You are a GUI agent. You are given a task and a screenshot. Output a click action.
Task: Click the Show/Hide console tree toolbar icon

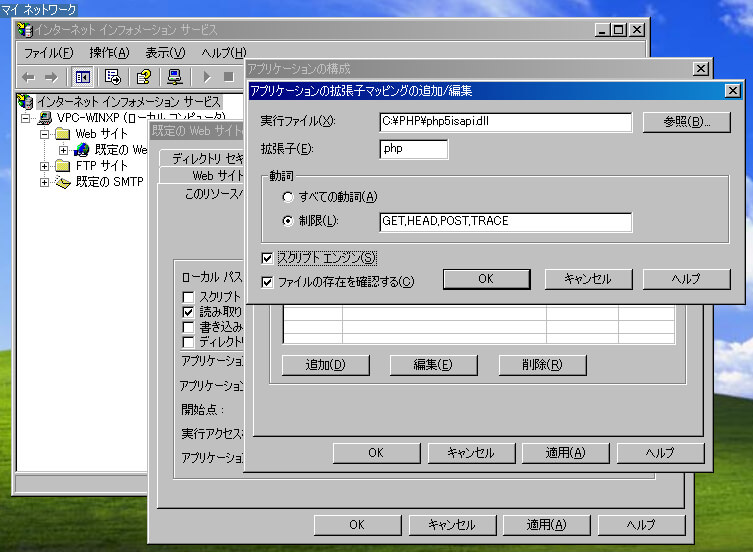pos(83,77)
